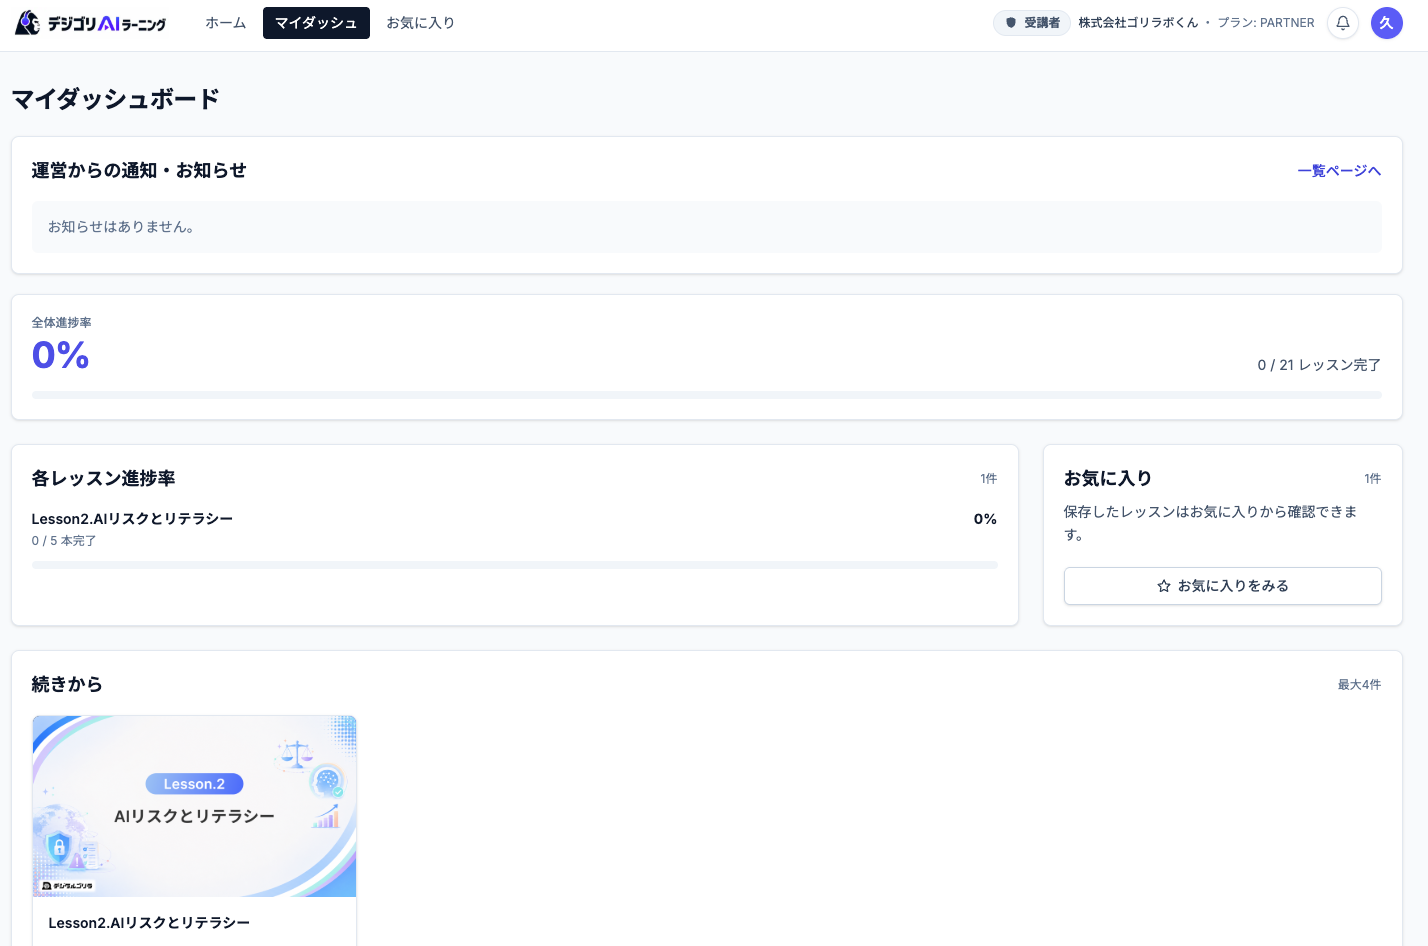Click 0 / 21 レッスン完了 text

pos(1319,365)
